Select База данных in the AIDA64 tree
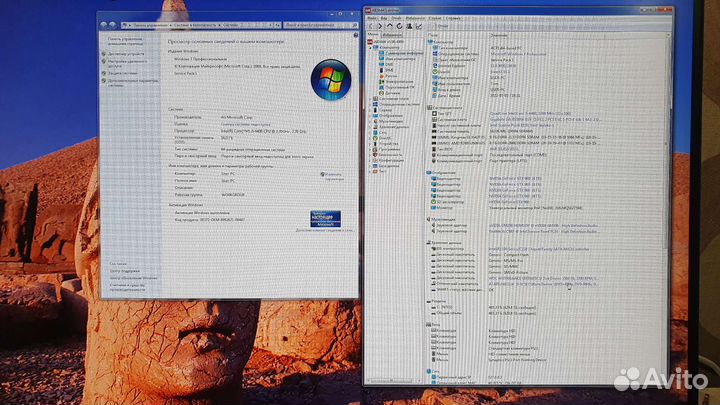This screenshot has width=720, height=405. tap(386, 166)
